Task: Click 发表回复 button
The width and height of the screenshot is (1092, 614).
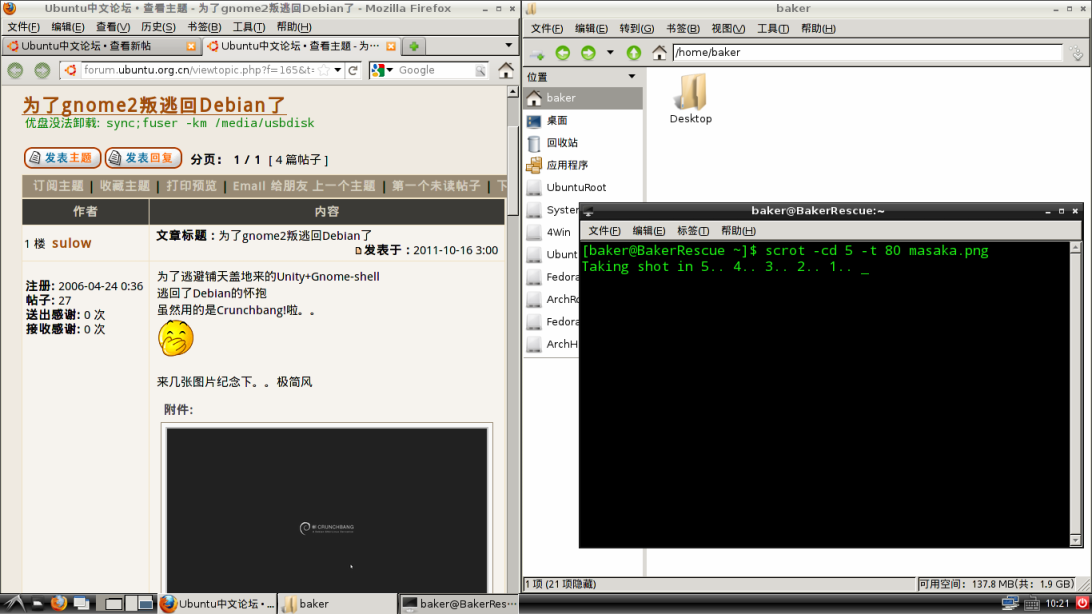Action: [143, 158]
